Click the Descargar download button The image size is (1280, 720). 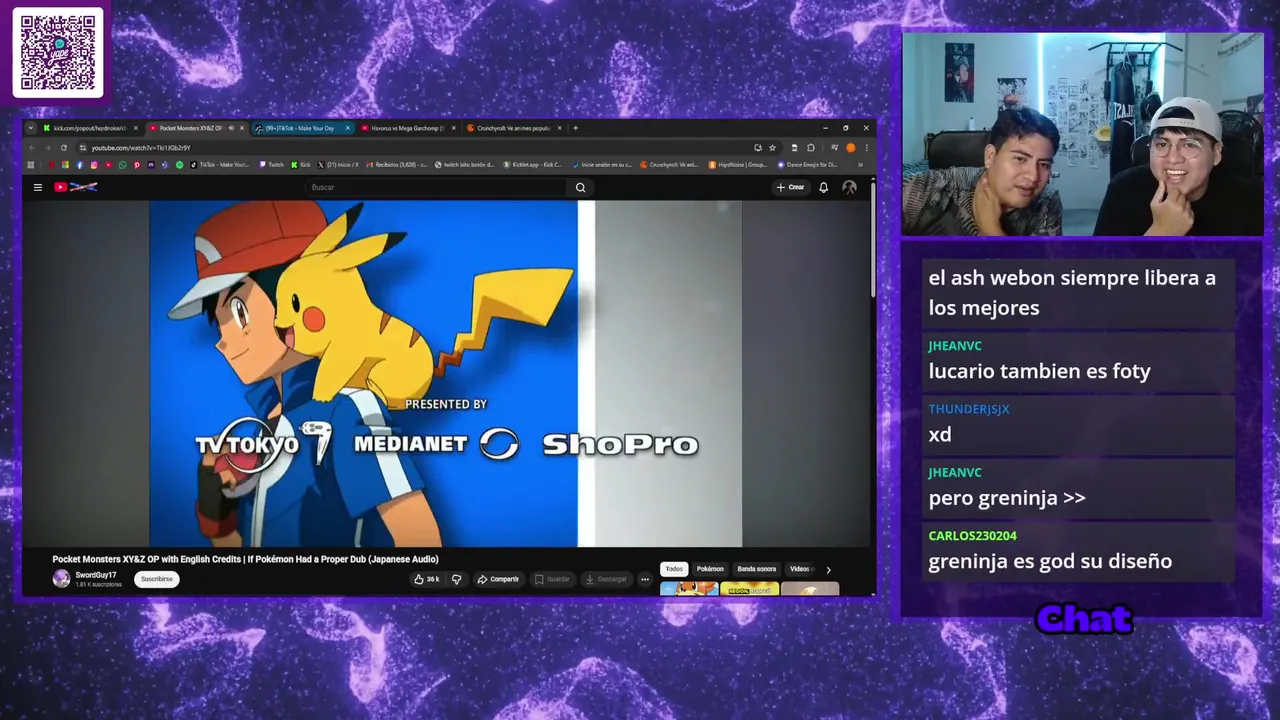(x=606, y=579)
